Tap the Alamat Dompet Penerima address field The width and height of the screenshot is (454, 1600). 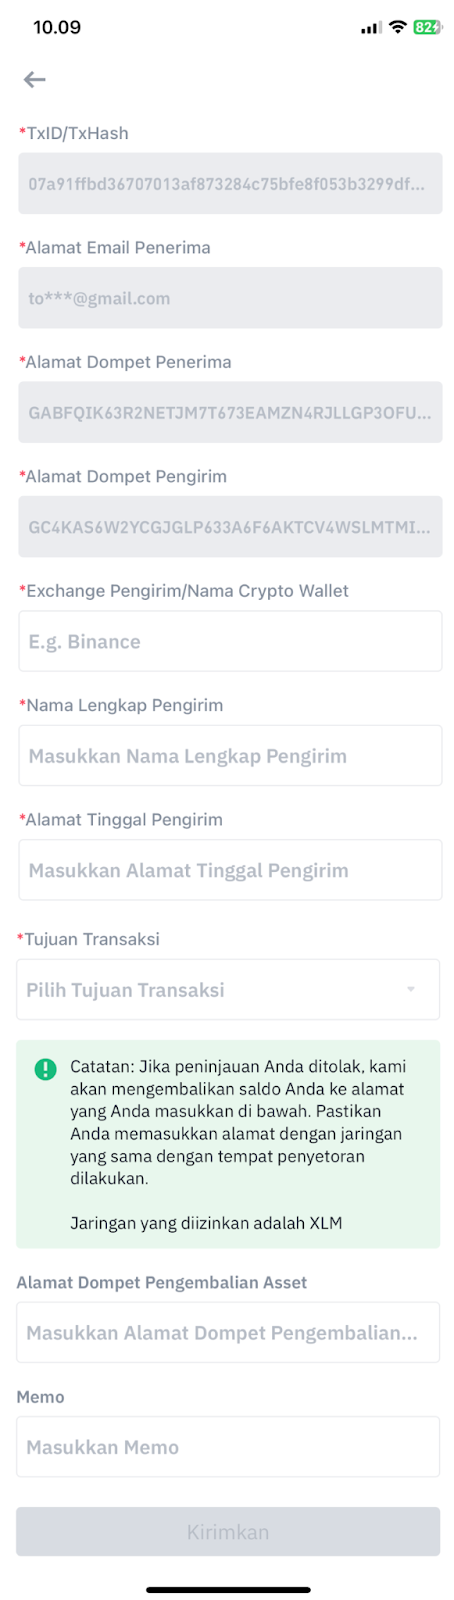click(x=230, y=412)
